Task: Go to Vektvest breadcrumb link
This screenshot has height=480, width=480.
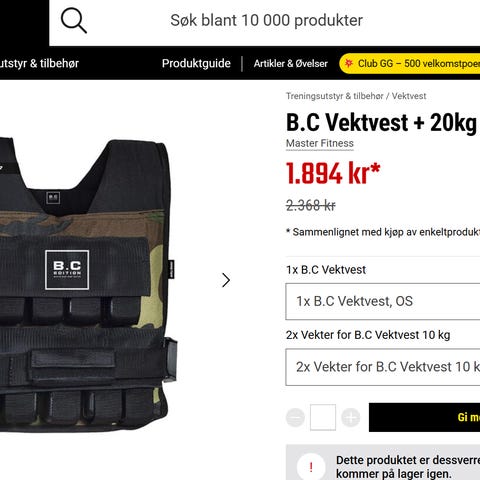Action: [x=409, y=96]
